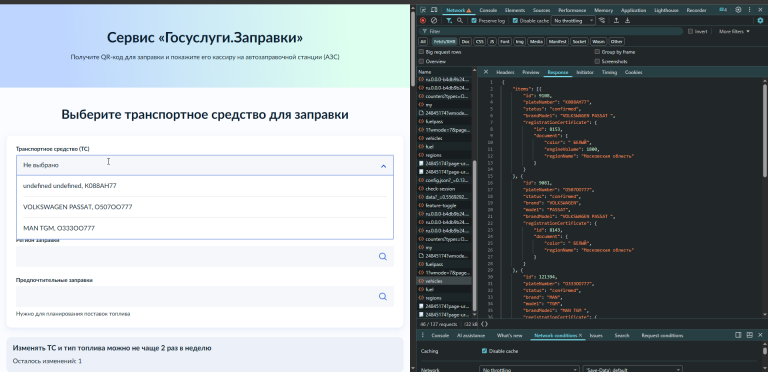Screen dimensions: 768x372
Task: Check Big request rows option
Action: (421, 52)
